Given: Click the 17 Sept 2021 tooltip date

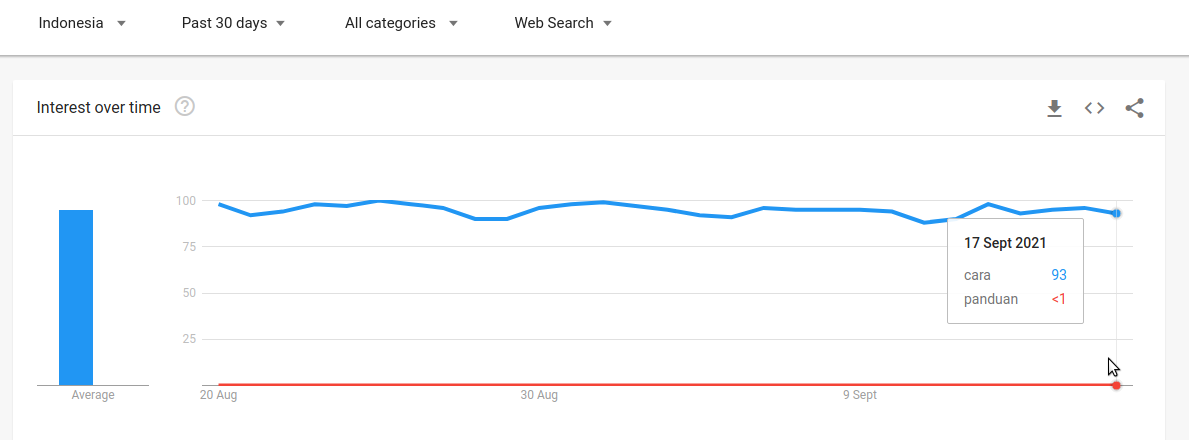Looking at the screenshot, I should (1005, 243).
